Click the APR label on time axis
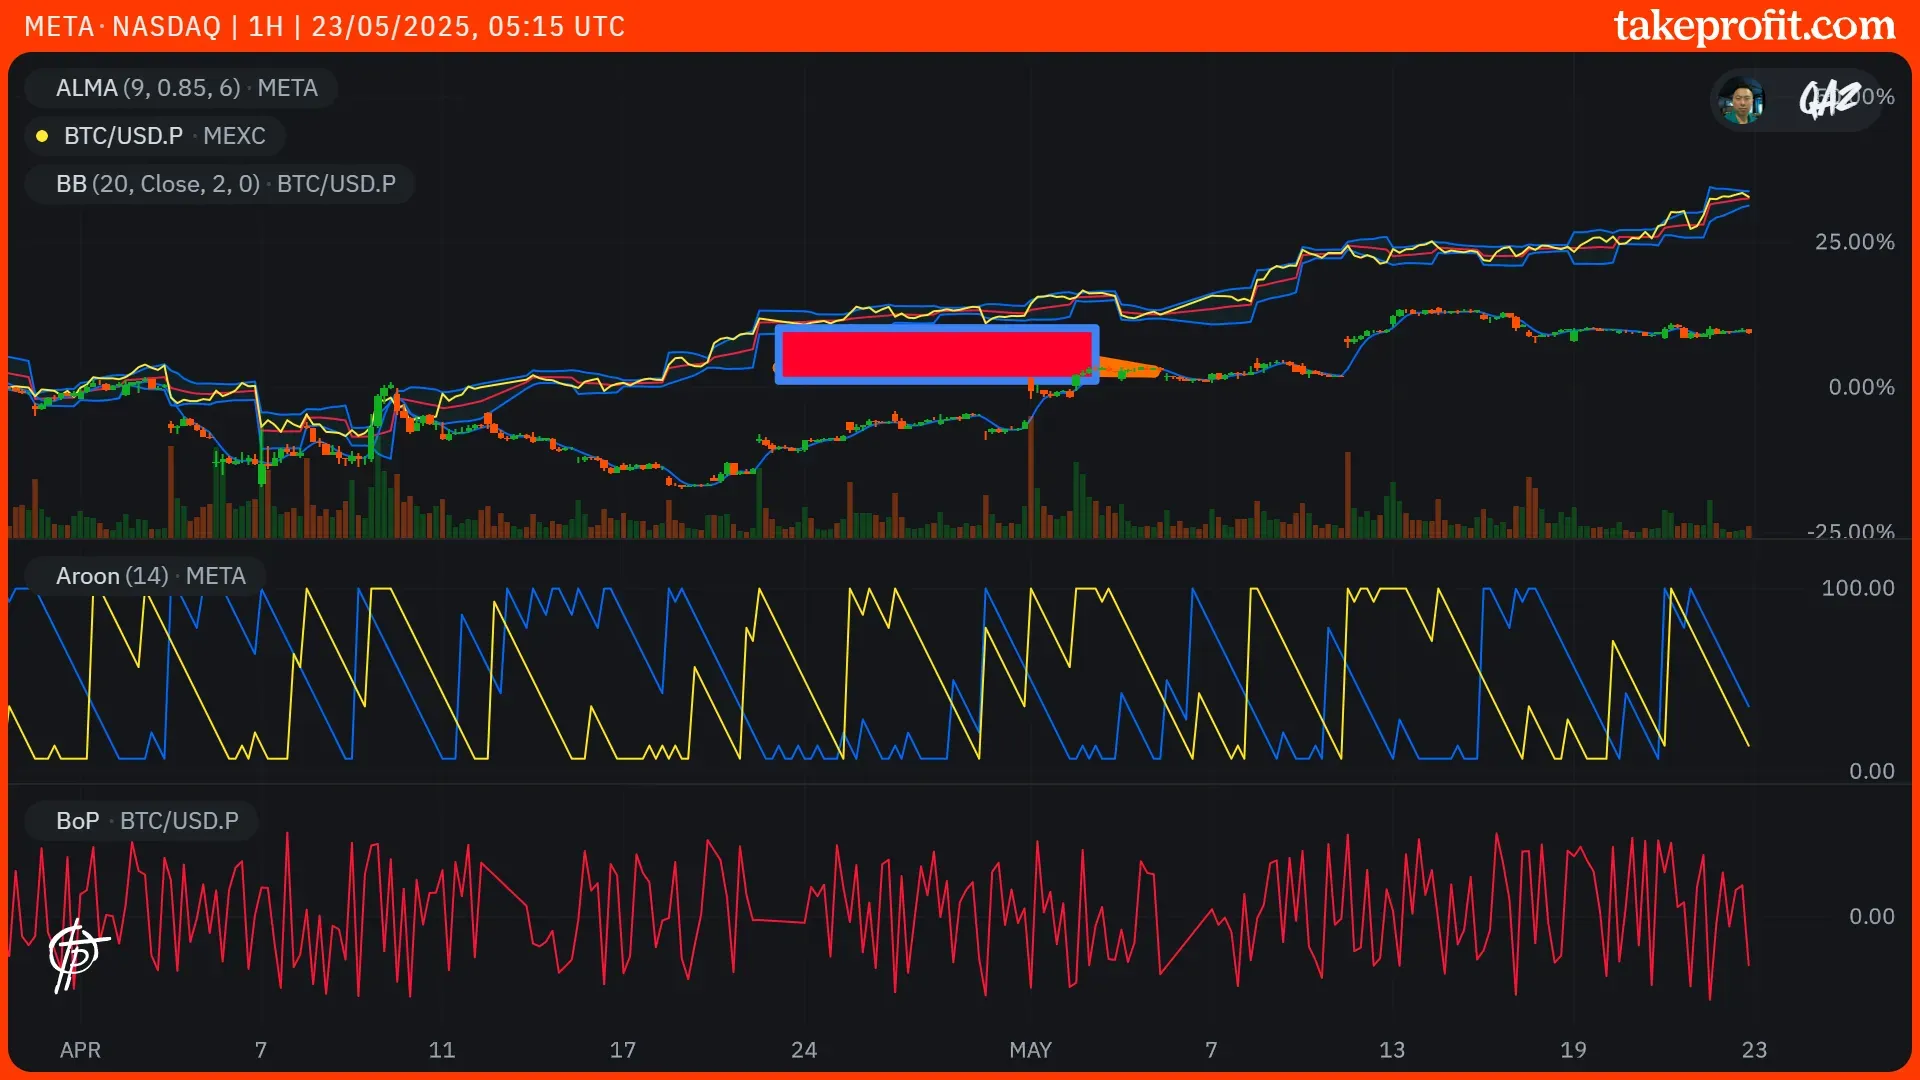Viewport: 1920px width, 1080px height. click(x=80, y=1050)
